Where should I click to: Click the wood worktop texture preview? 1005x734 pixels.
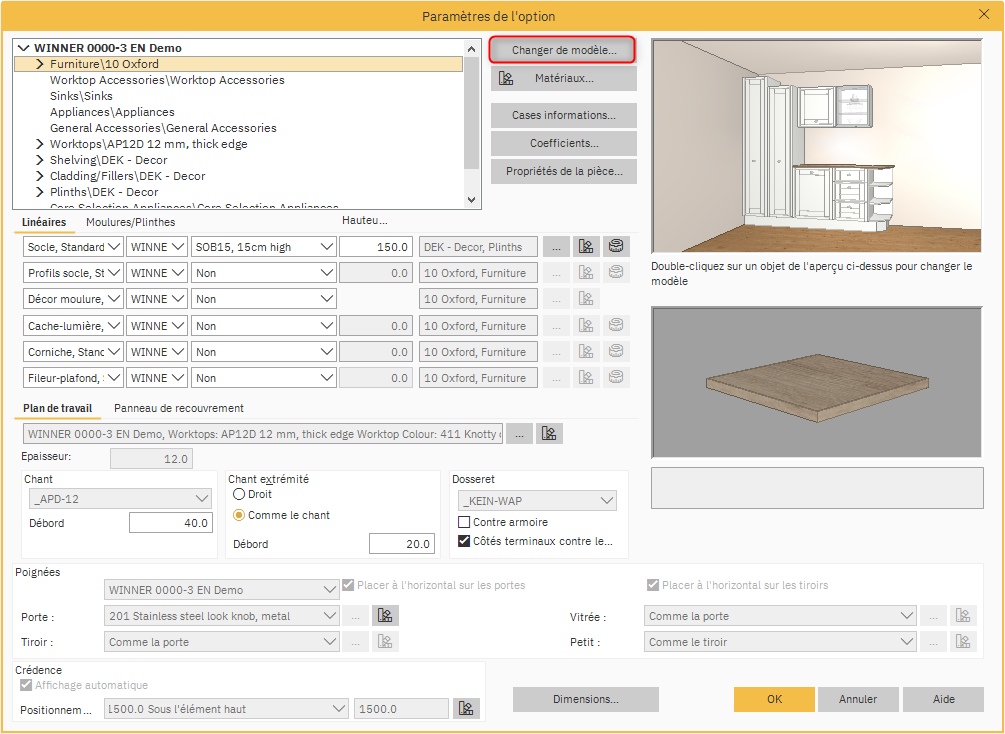click(x=817, y=383)
